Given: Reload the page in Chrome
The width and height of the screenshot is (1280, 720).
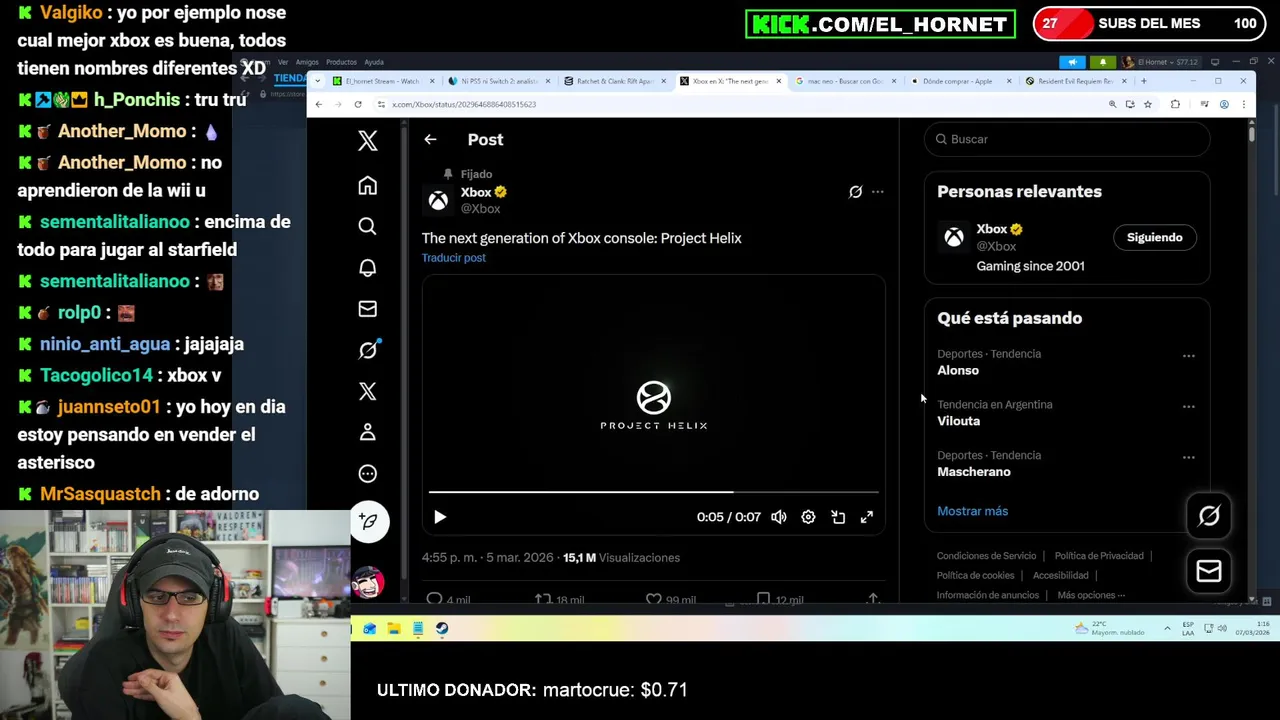Looking at the screenshot, I should [x=358, y=104].
